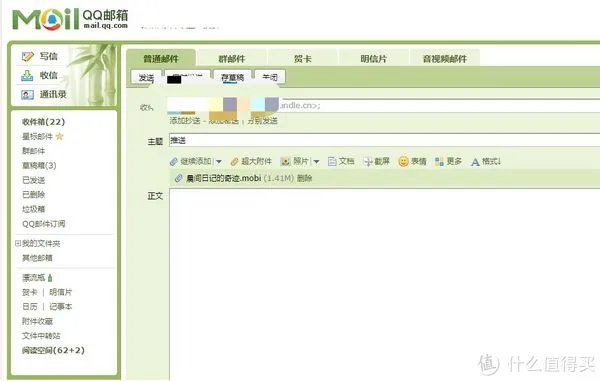Click the 添加抄送 add CC link
600x381 pixels.
(x=185, y=121)
